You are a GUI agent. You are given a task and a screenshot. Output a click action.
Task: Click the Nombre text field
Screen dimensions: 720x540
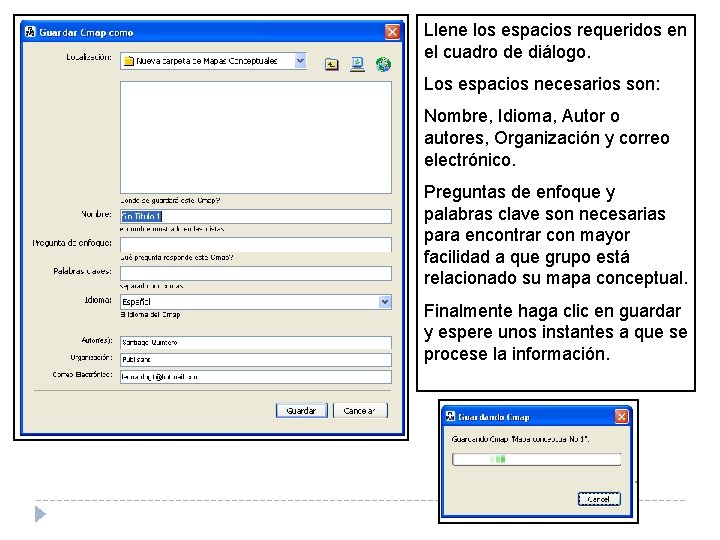click(256, 216)
